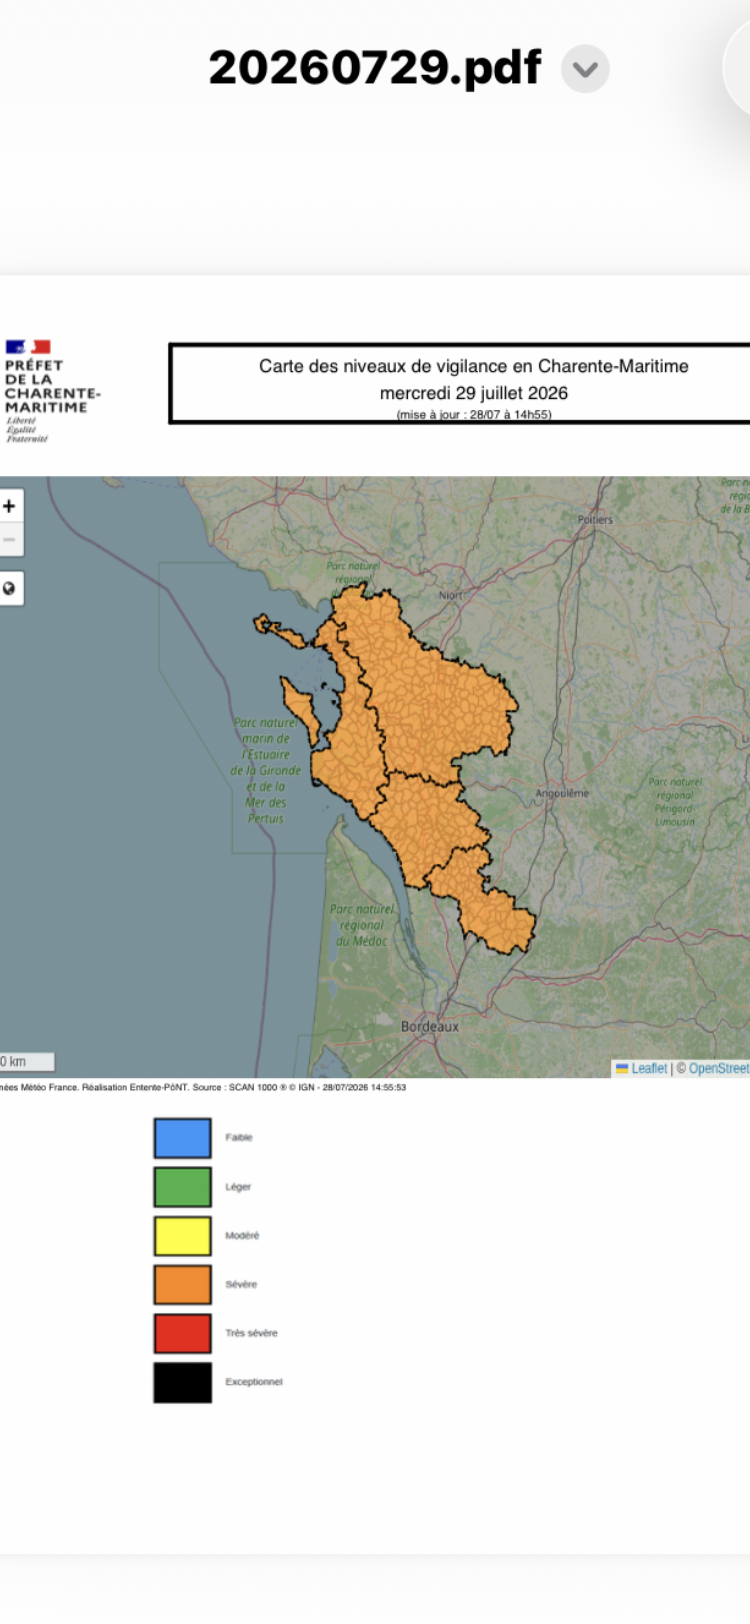Click the blue Faible color swatch
The width and height of the screenshot is (750, 1624).
182,1138
